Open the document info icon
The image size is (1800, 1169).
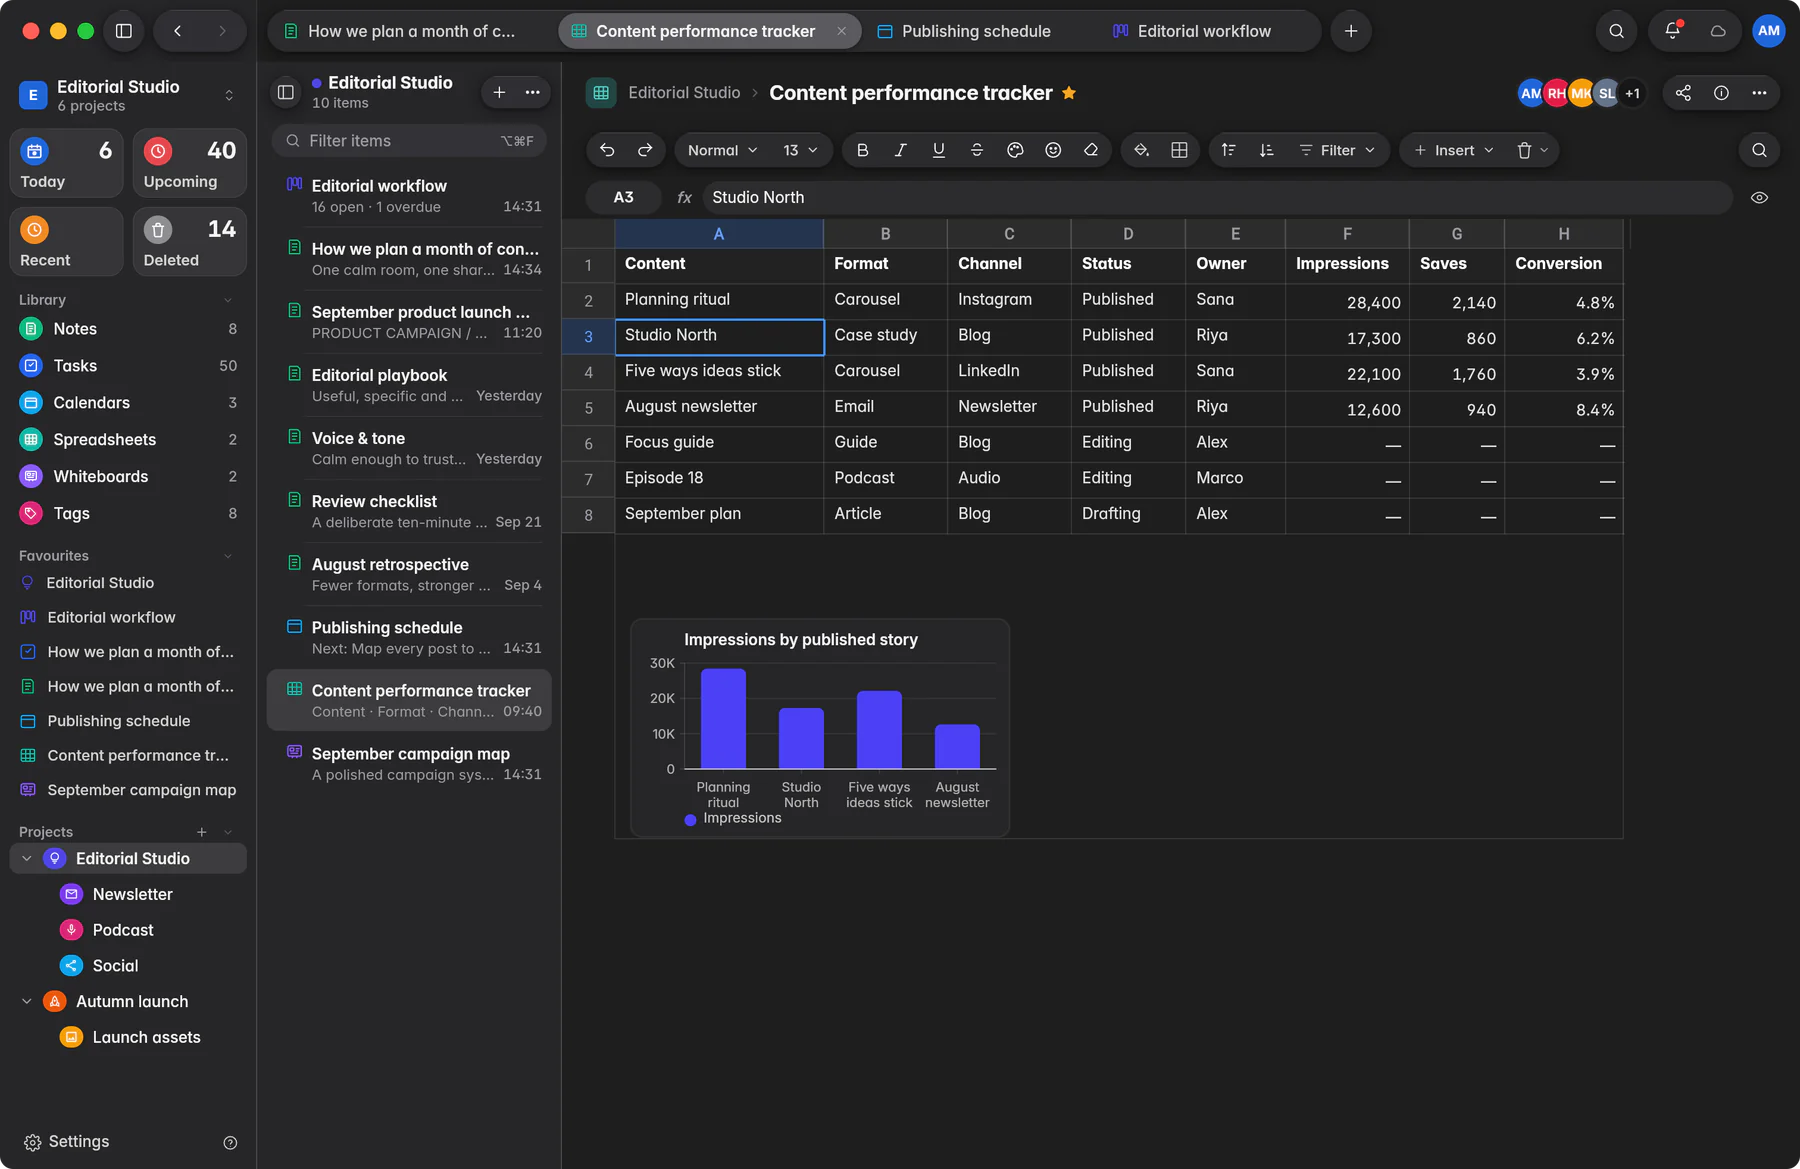click(x=1721, y=93)
